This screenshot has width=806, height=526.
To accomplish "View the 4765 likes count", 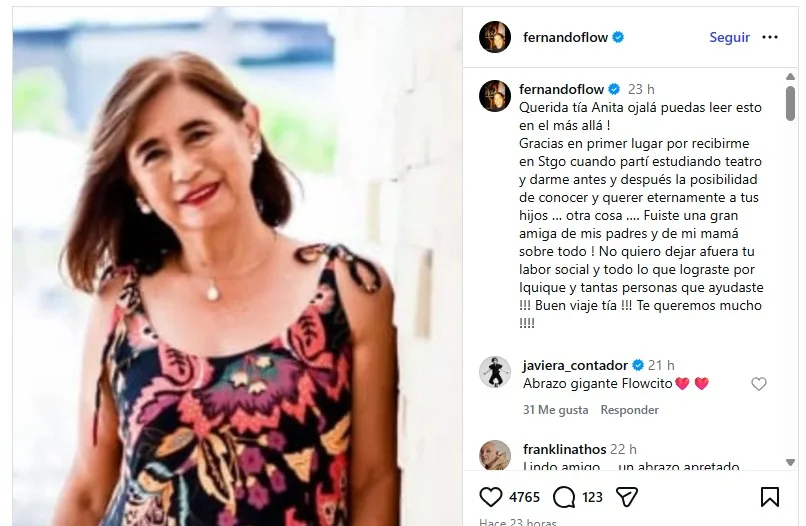I will pos(524,497).
